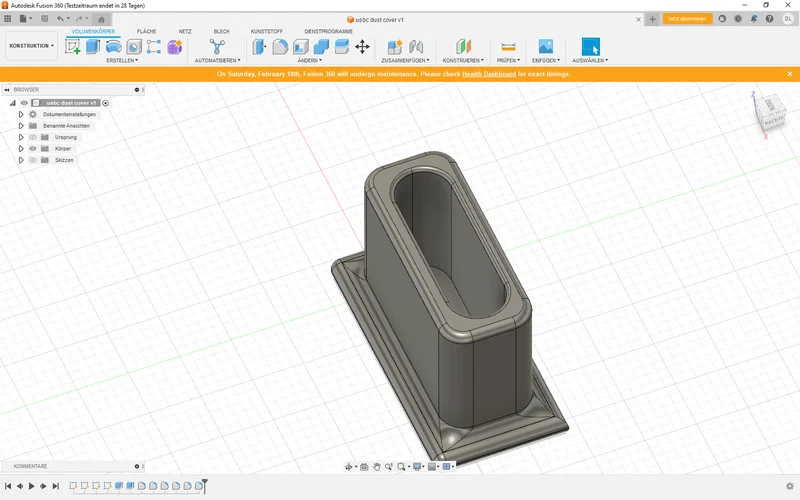Click the job status clock icon
The image size is (800, 500).
(738, 19)
